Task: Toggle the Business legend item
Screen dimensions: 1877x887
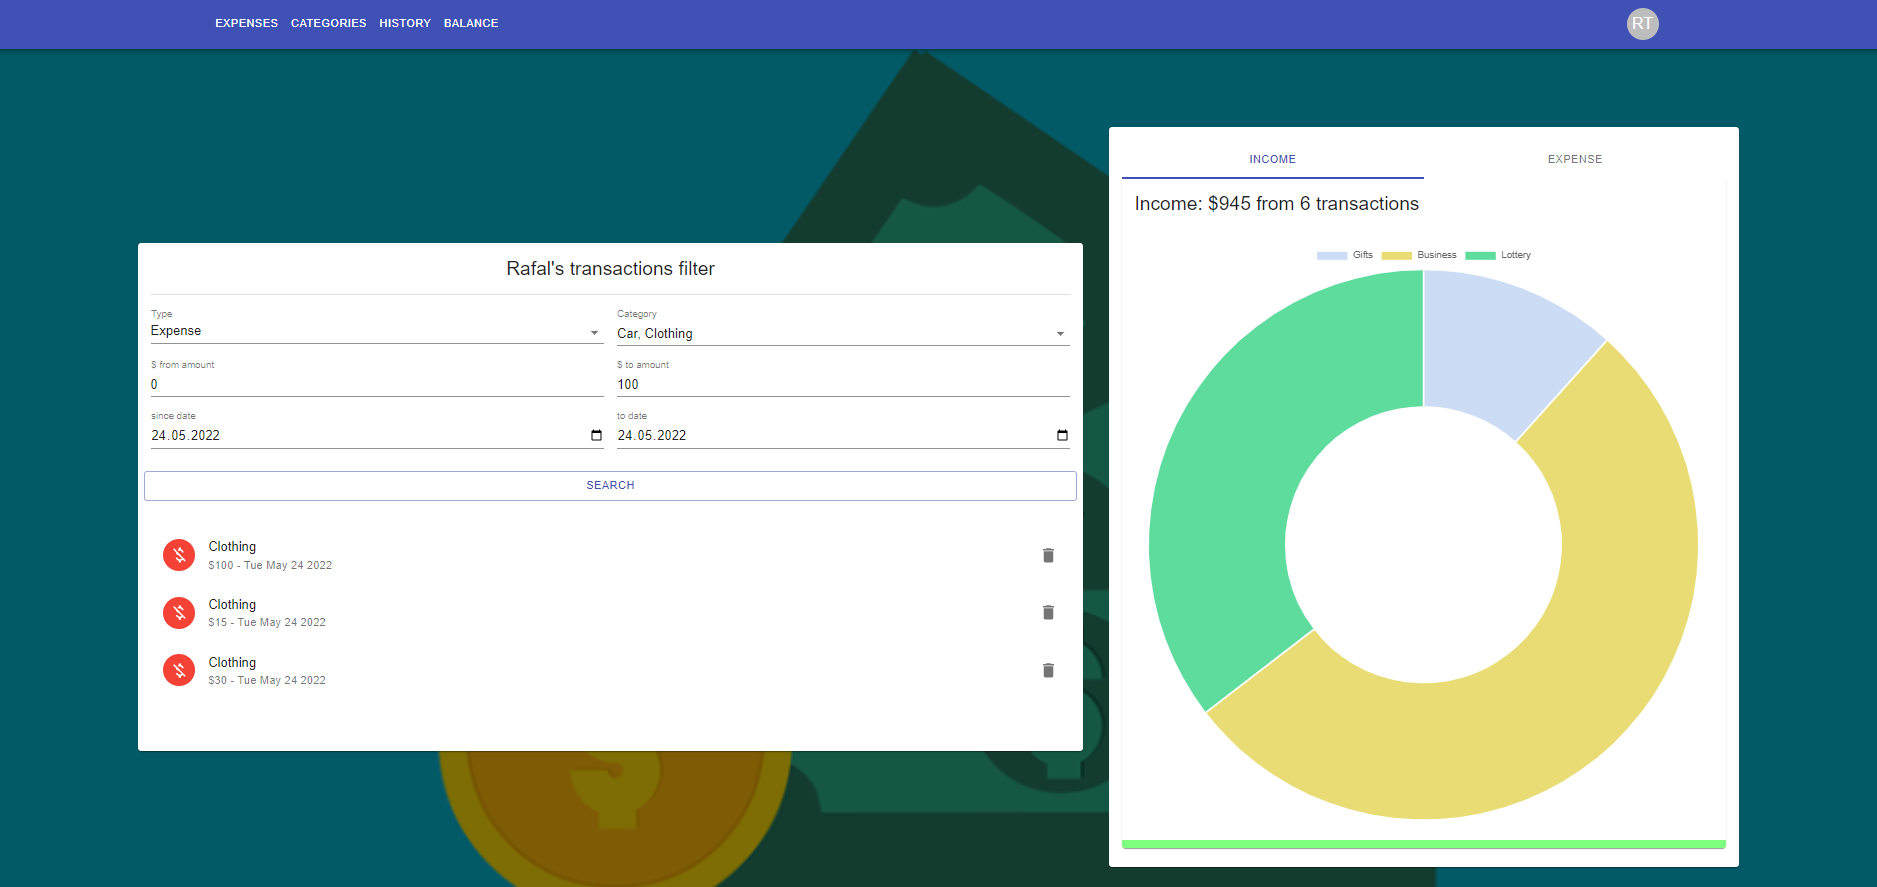Action: (1418, 255)
